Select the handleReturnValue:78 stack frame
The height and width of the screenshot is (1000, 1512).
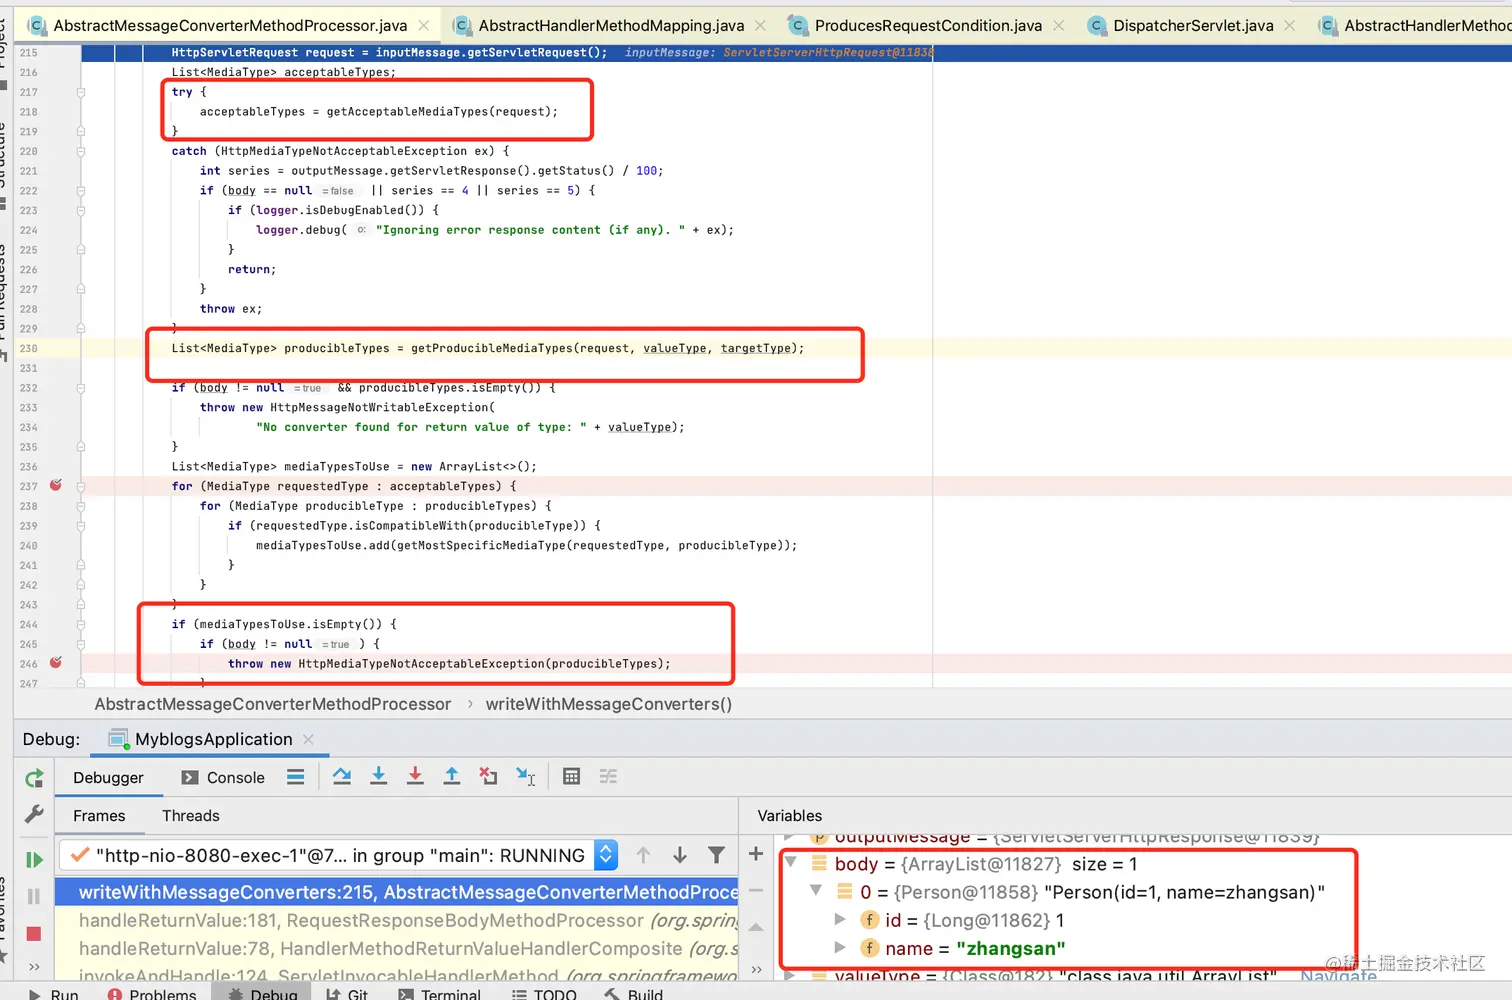[x=396, y=948]
